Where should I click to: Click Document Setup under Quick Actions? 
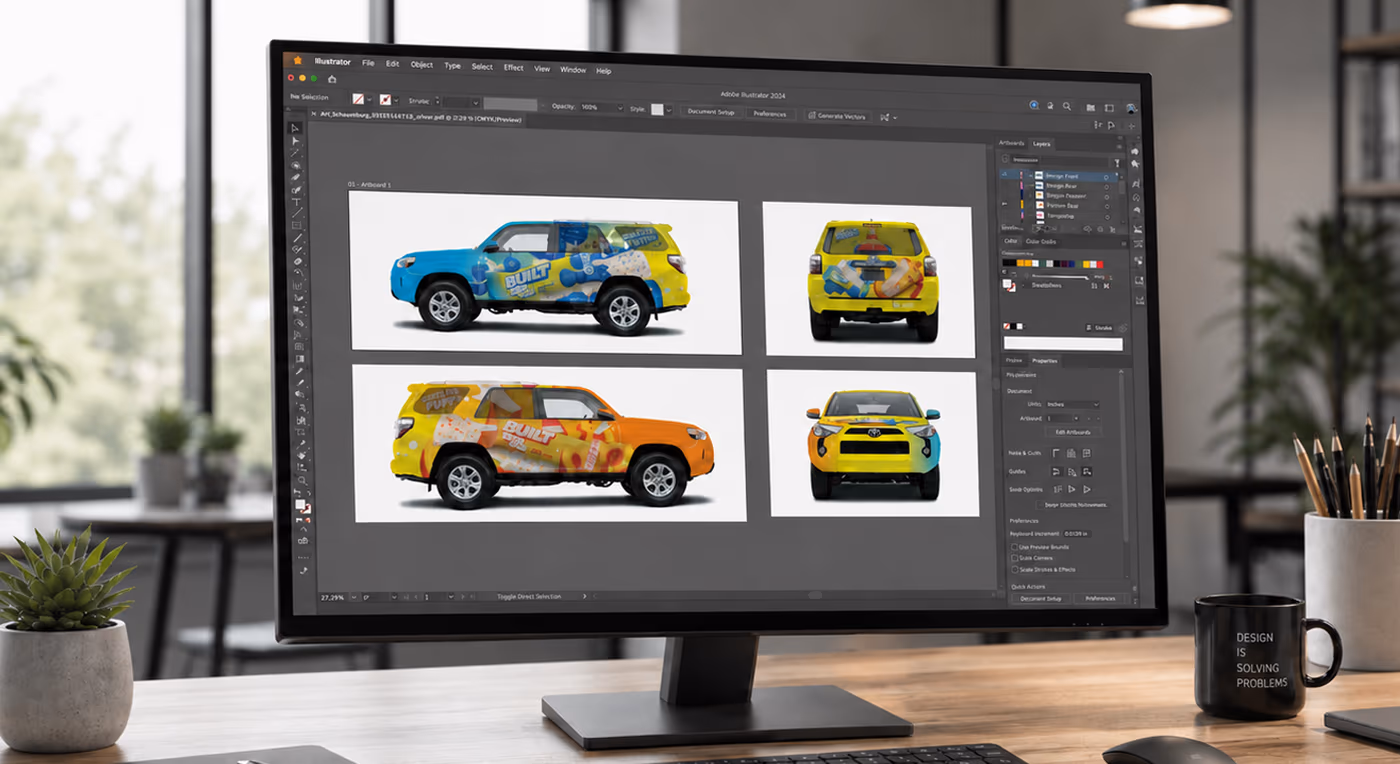[x=1041, y=598]
